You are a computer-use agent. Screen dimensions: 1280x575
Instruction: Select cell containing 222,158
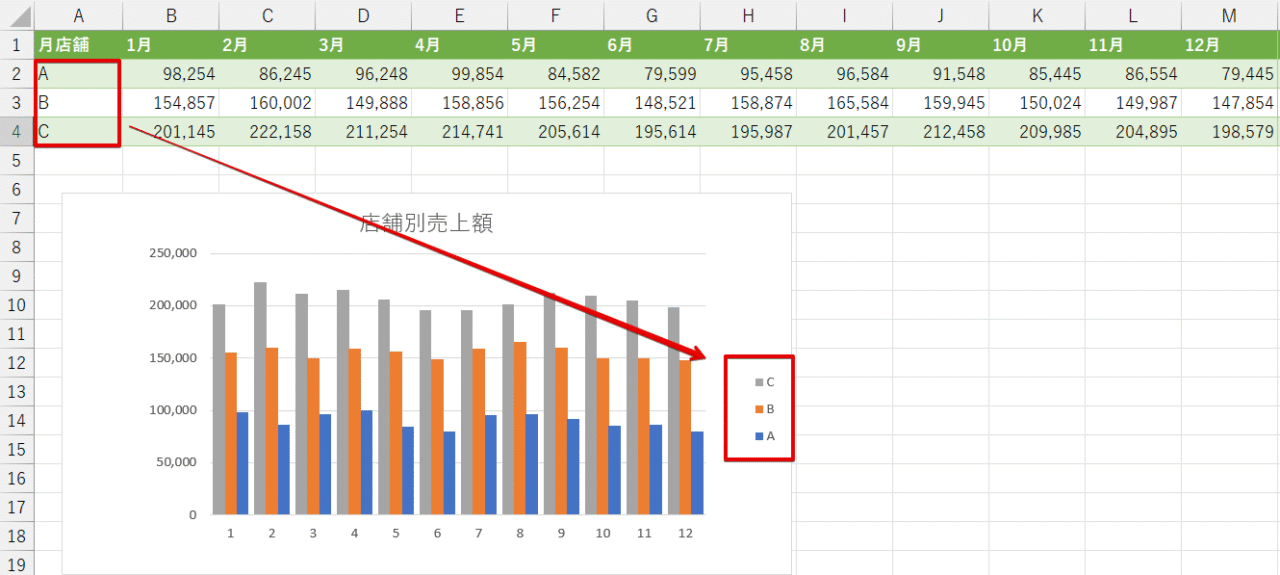pos(267,132)
